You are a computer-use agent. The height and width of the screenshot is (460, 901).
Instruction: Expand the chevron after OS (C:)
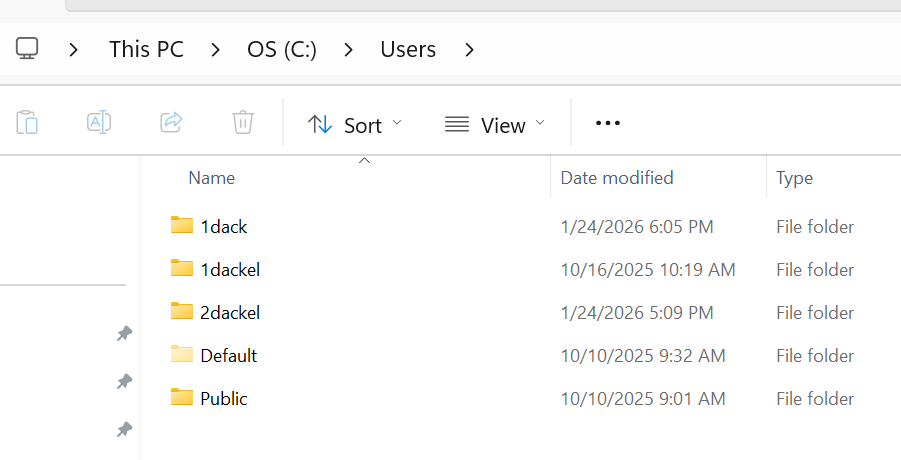tap(349, 49)
